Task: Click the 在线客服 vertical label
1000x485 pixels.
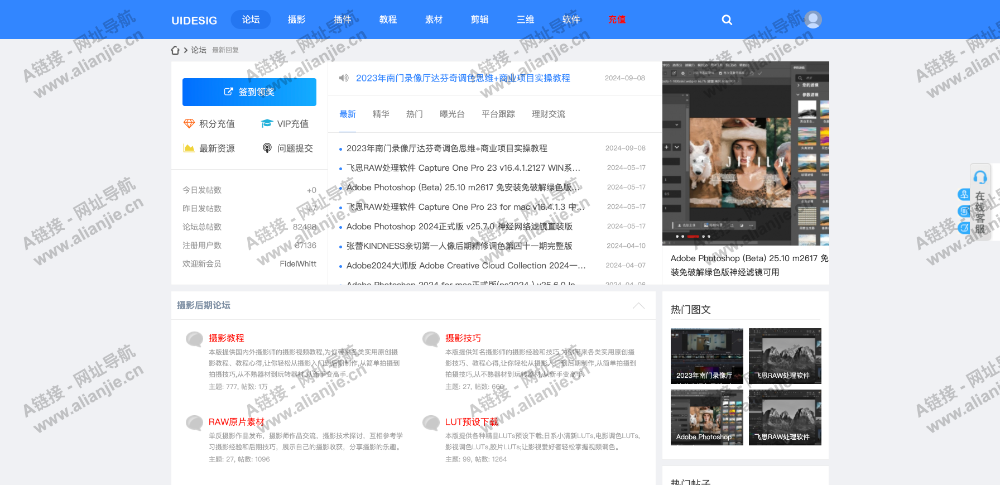Action: click(980, 213)
